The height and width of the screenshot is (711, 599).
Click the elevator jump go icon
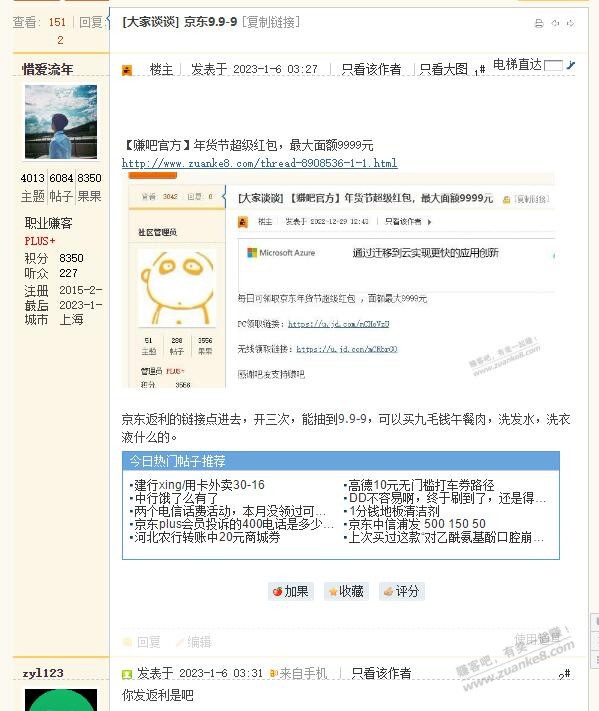pos(570,65)
